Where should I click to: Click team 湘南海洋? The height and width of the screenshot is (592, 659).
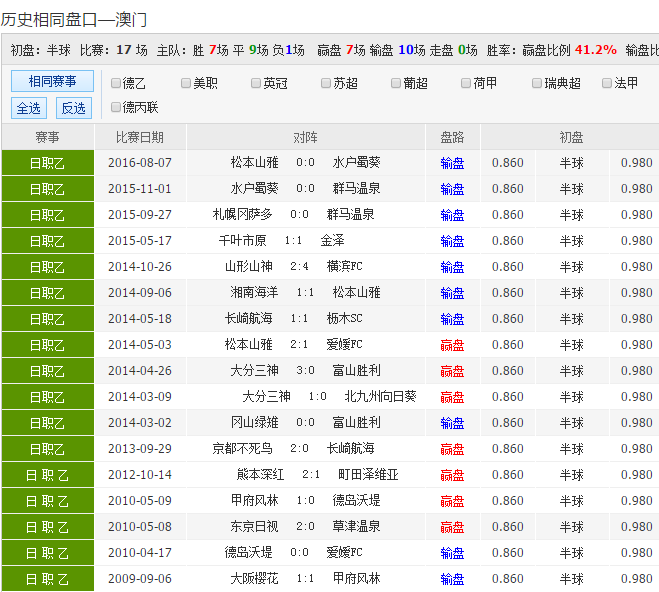pos(254,293)
